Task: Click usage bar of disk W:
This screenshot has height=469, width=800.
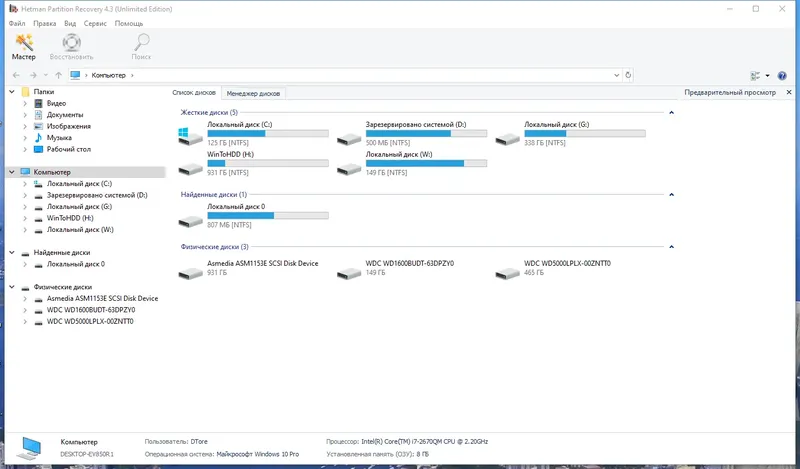Action: click(x=426, y=163)
